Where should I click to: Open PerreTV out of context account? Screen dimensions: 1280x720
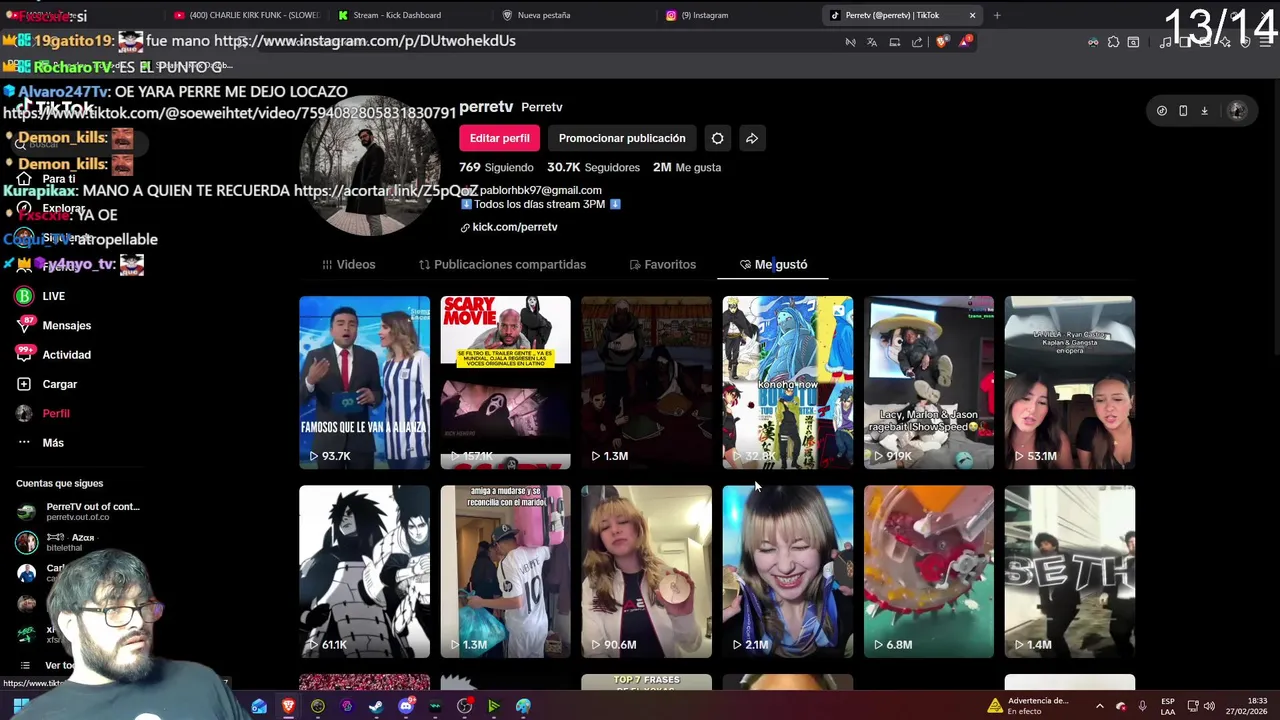[x=78, y=511]
